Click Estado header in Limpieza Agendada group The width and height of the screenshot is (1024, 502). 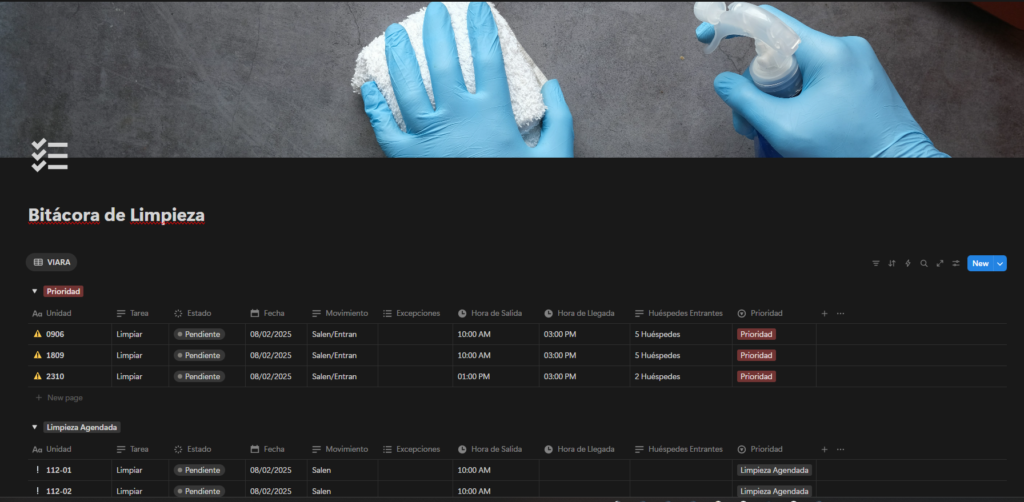click(207, 449)
